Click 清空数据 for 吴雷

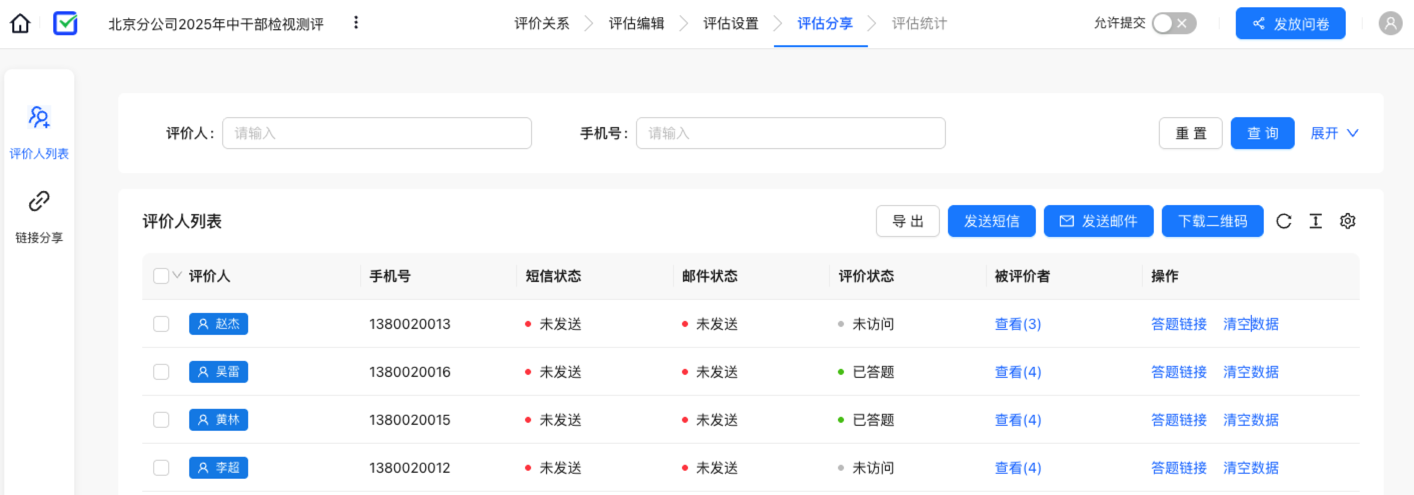(x=1251, y=372)
